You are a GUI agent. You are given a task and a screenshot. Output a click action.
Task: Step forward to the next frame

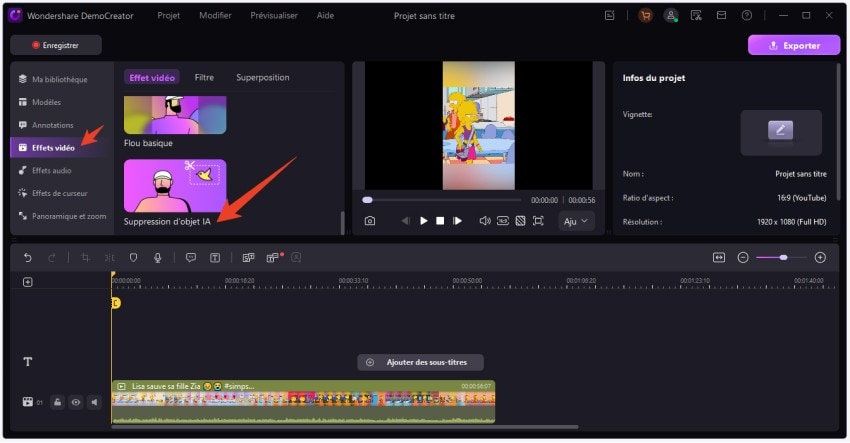458,221
